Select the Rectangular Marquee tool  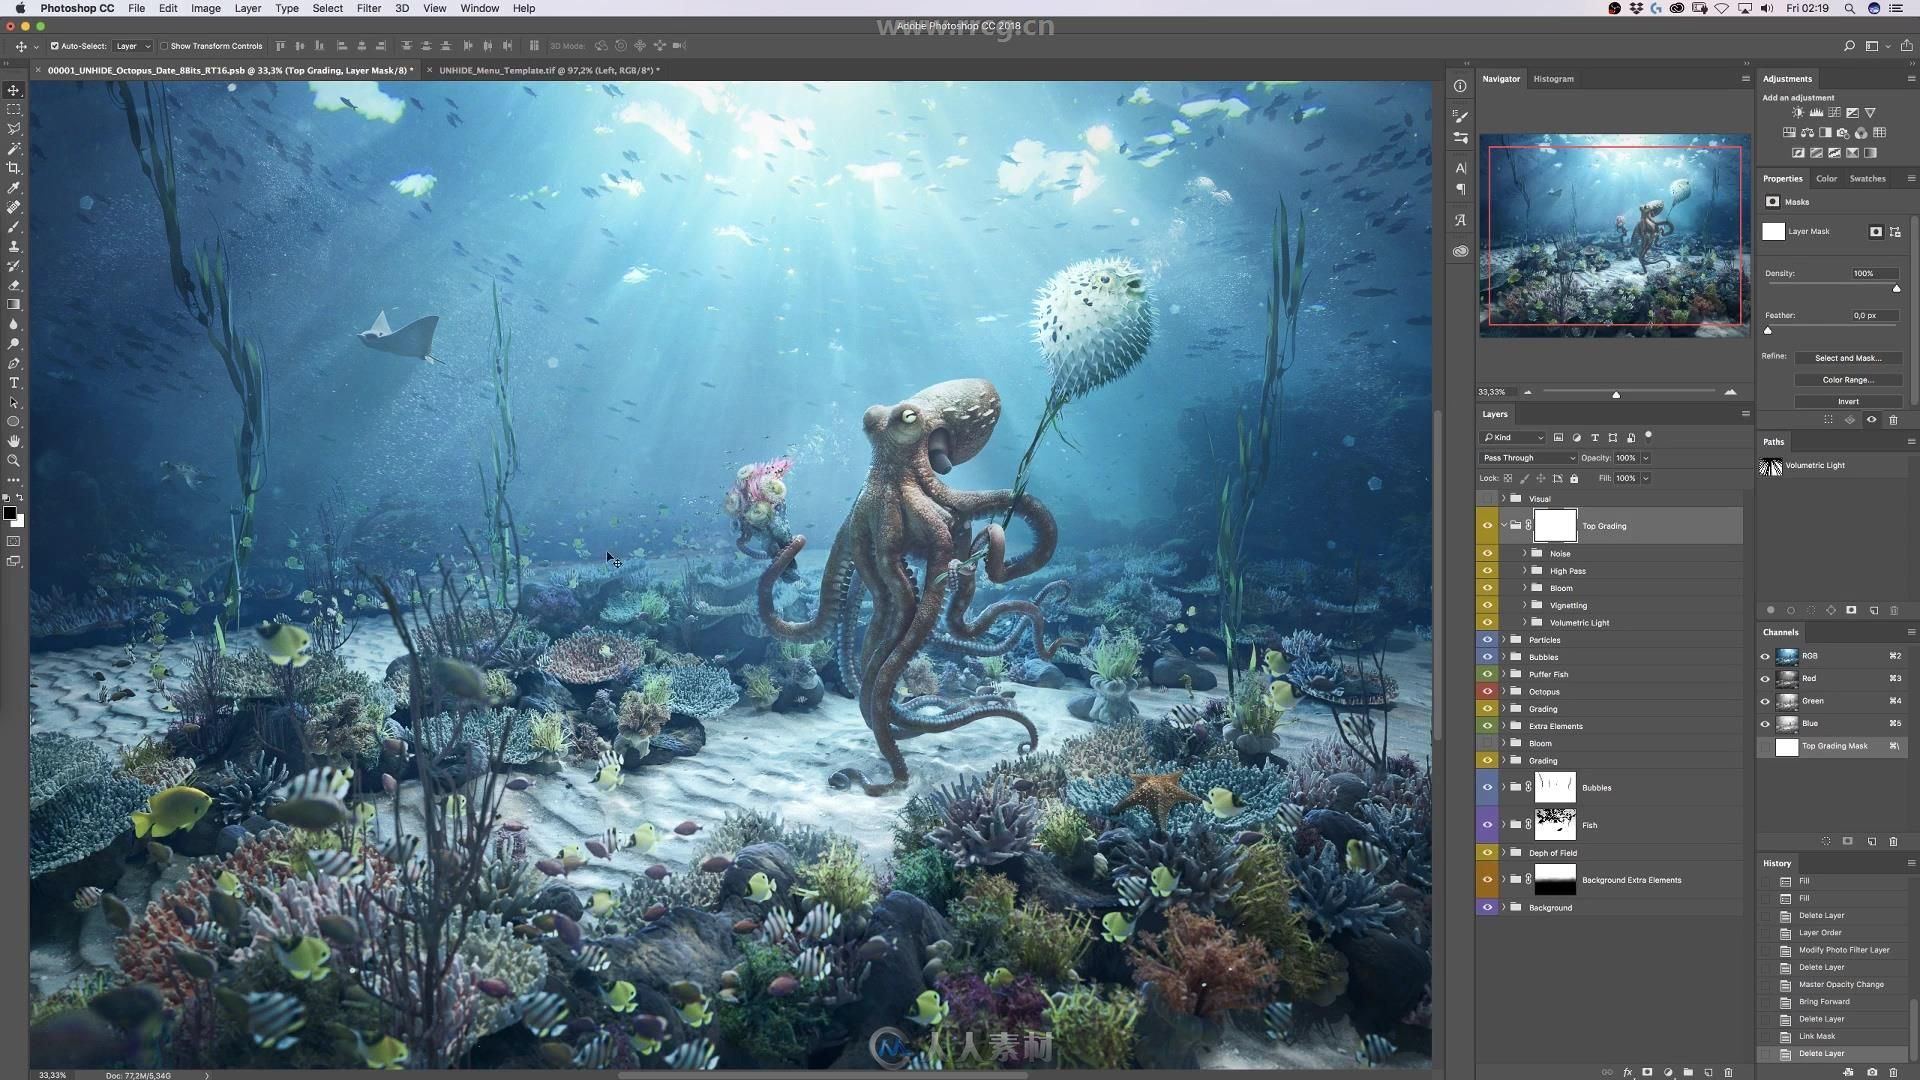click(14, 109)
